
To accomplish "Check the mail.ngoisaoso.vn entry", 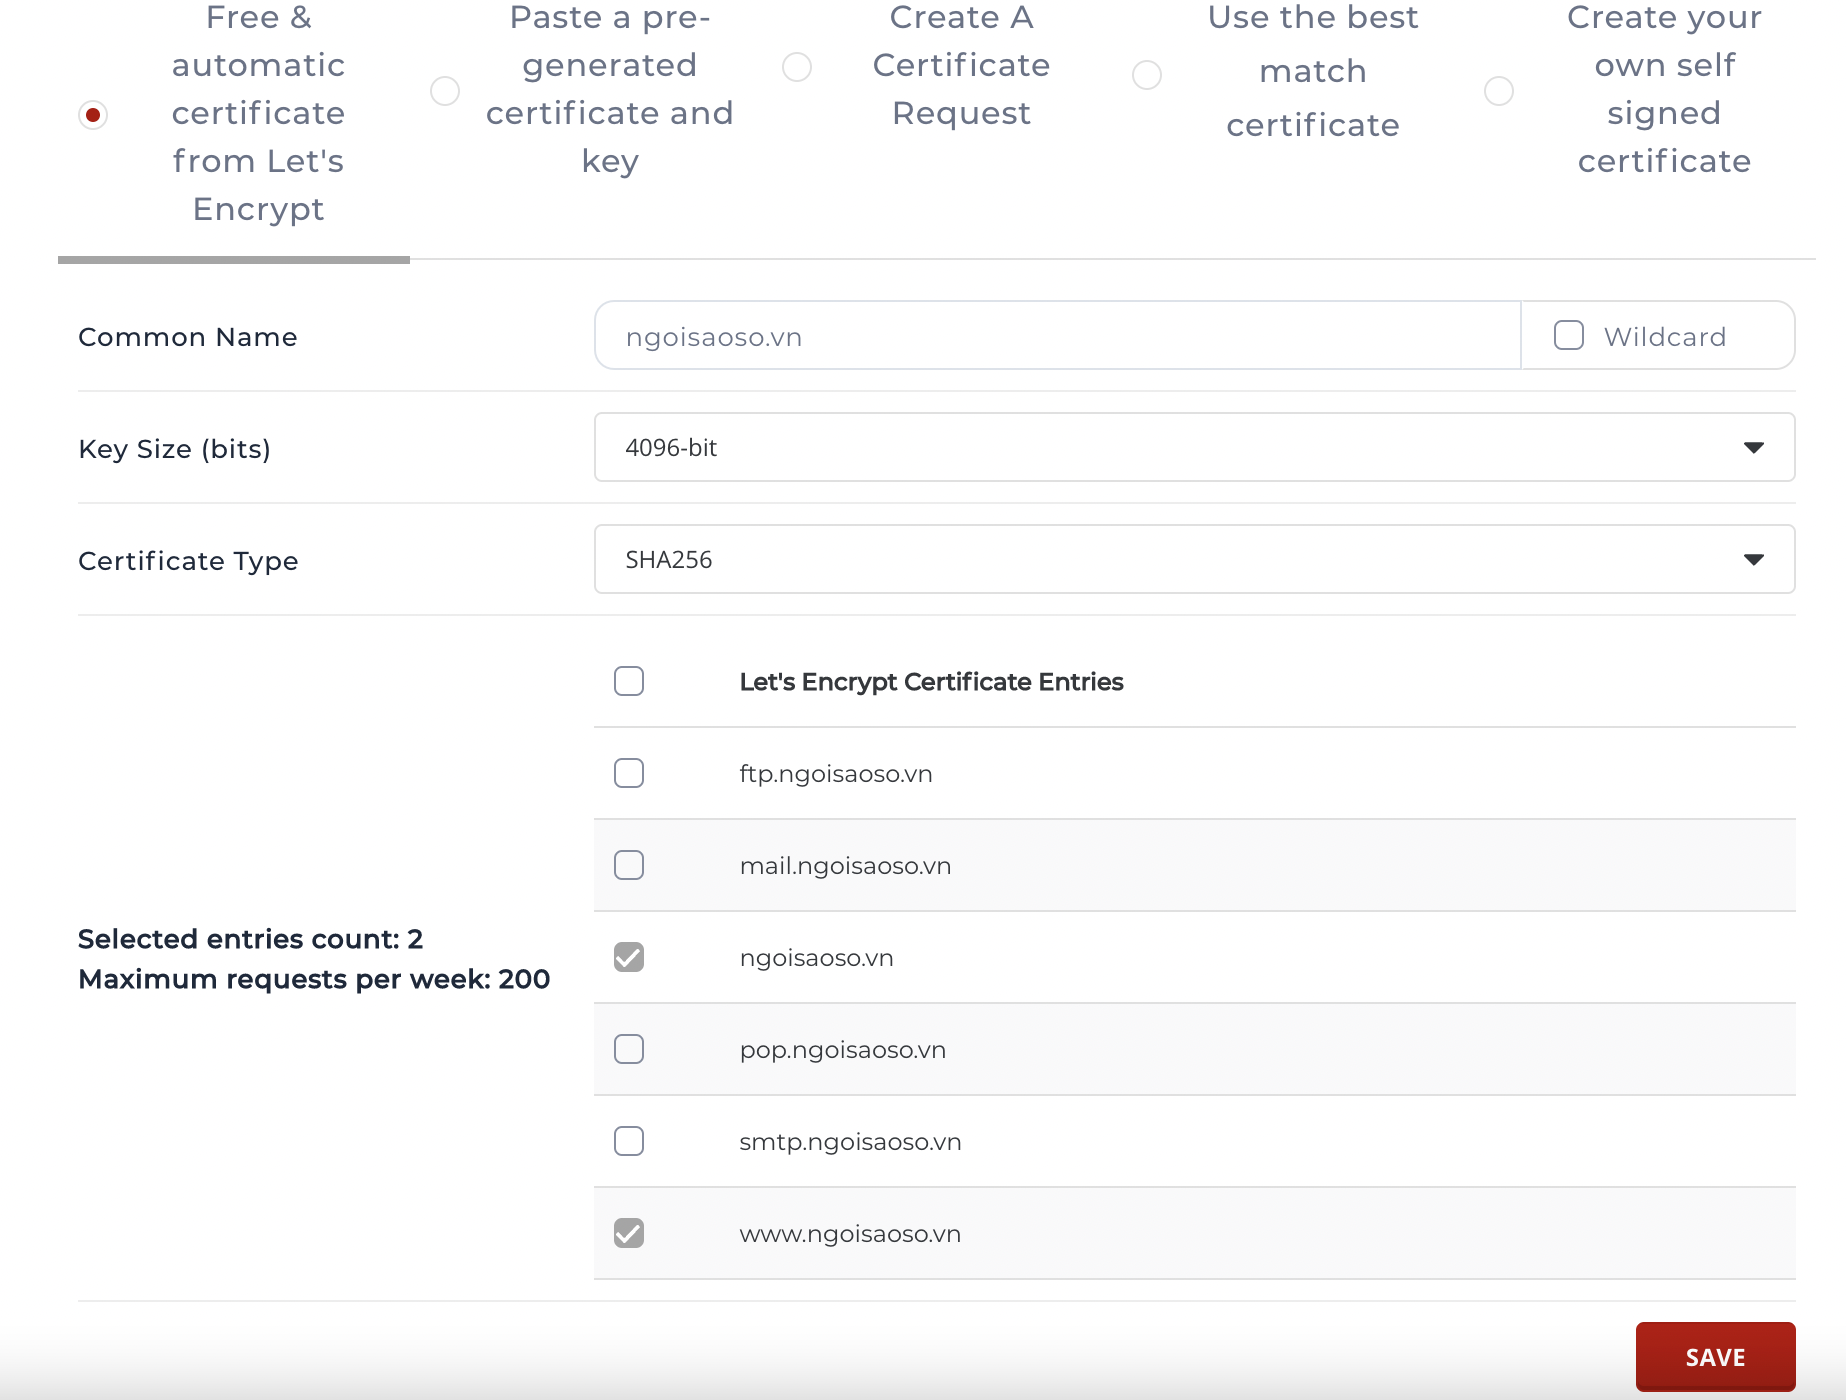I will click(629, 866).
